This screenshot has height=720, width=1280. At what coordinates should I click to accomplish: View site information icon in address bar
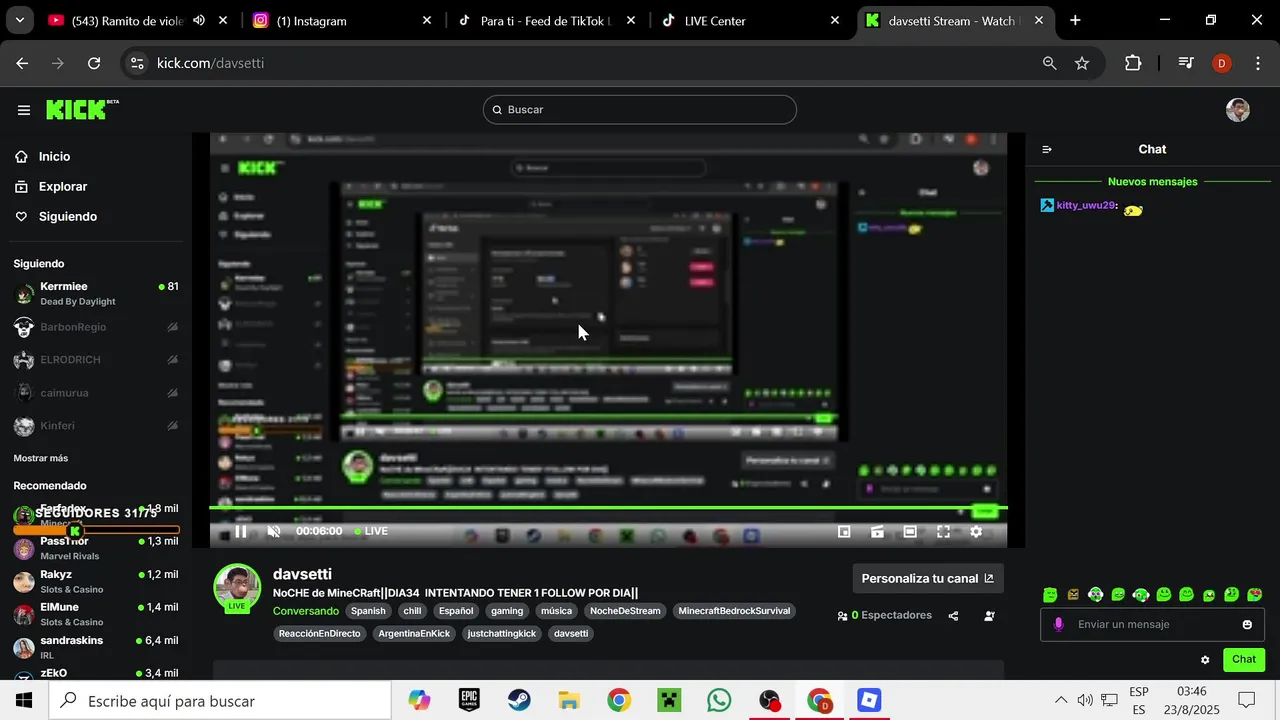click(137, 63)
